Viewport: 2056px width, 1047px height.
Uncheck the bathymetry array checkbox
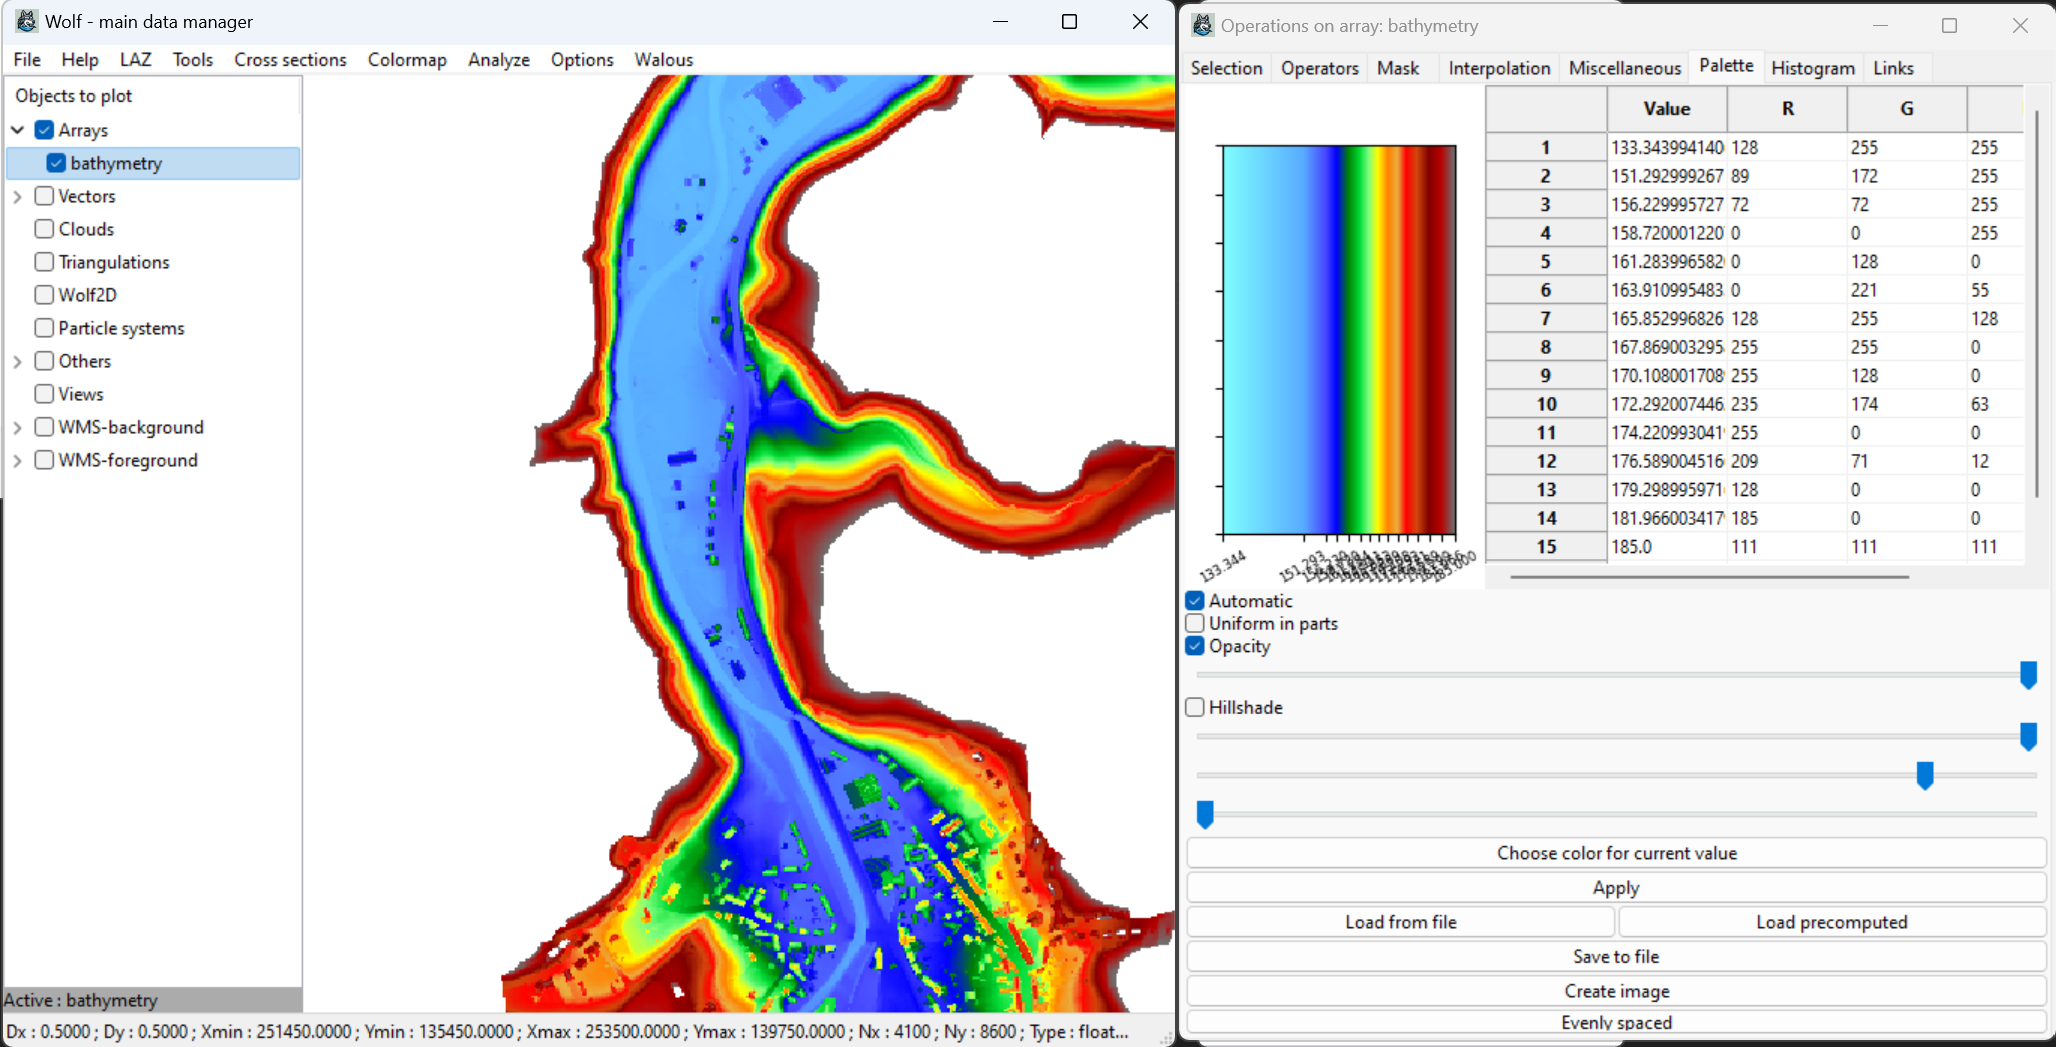56,163
